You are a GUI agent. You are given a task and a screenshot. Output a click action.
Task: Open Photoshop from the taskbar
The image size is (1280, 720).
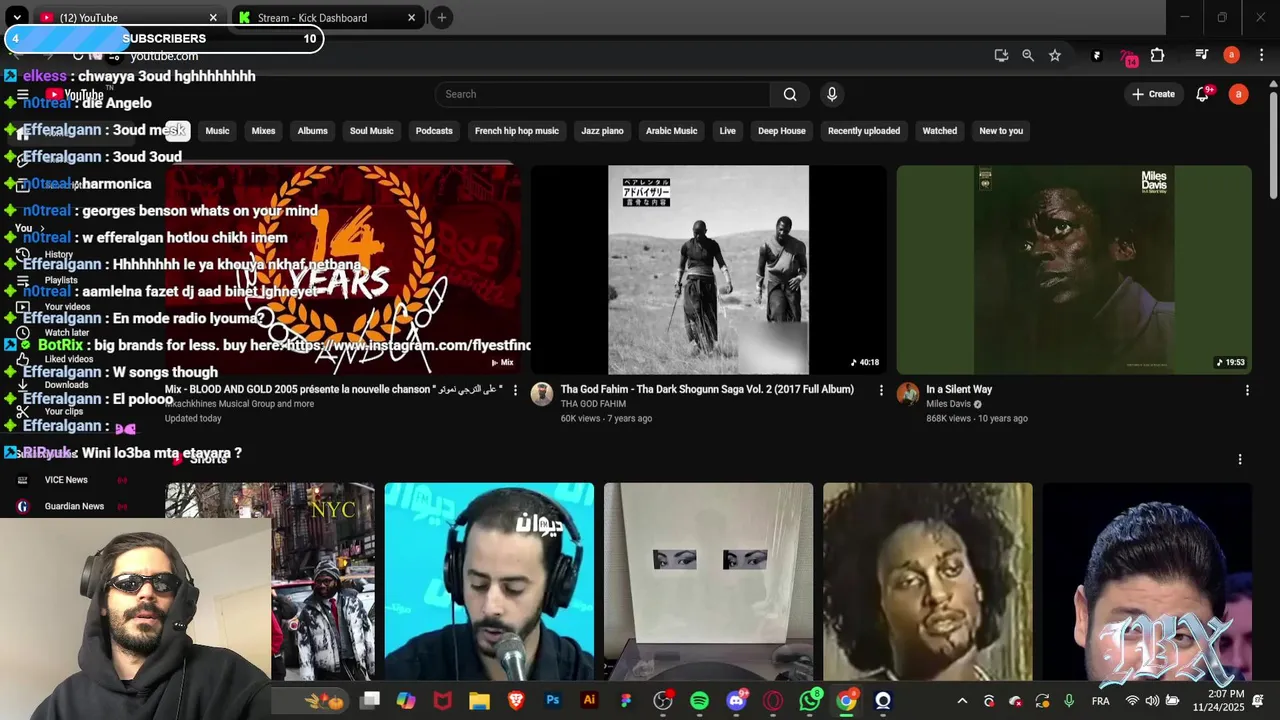coord(552,701)
